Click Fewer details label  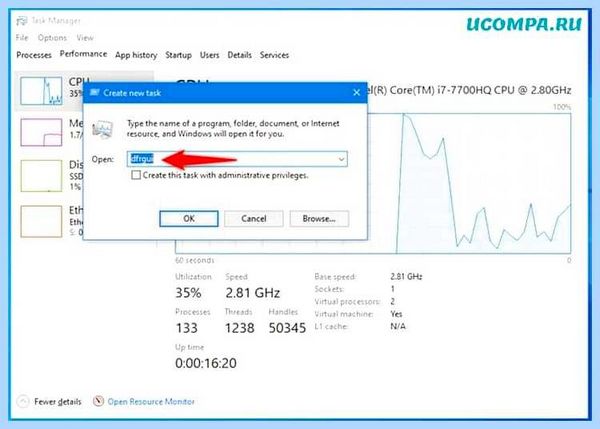coord(58,401)
